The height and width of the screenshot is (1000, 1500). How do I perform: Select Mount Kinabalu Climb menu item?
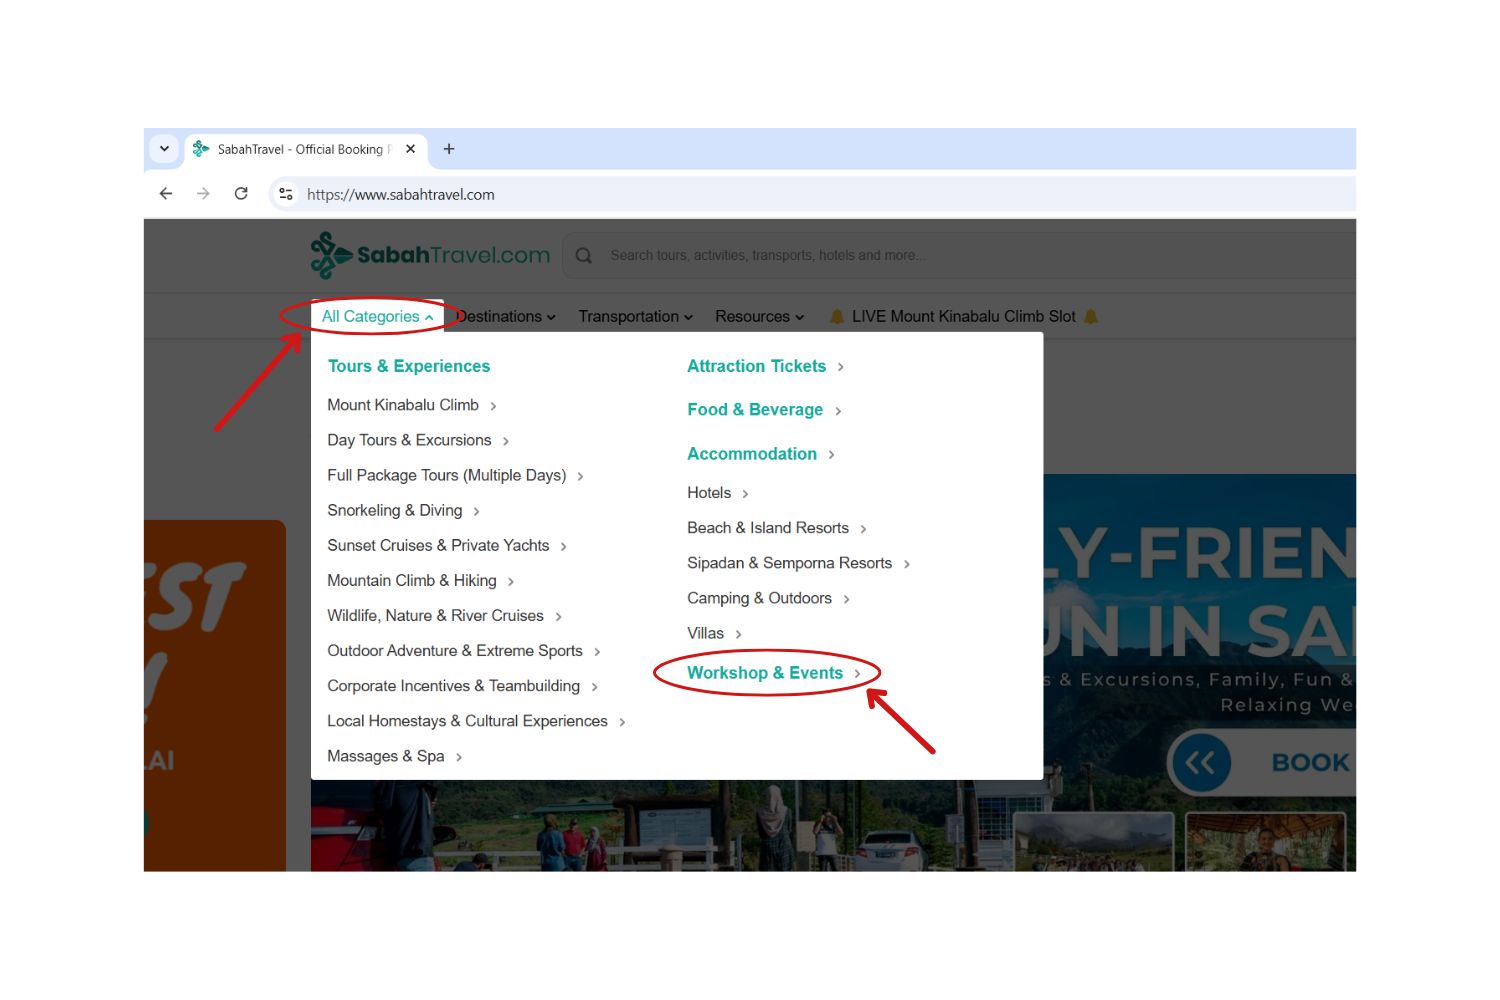point(403,405)
